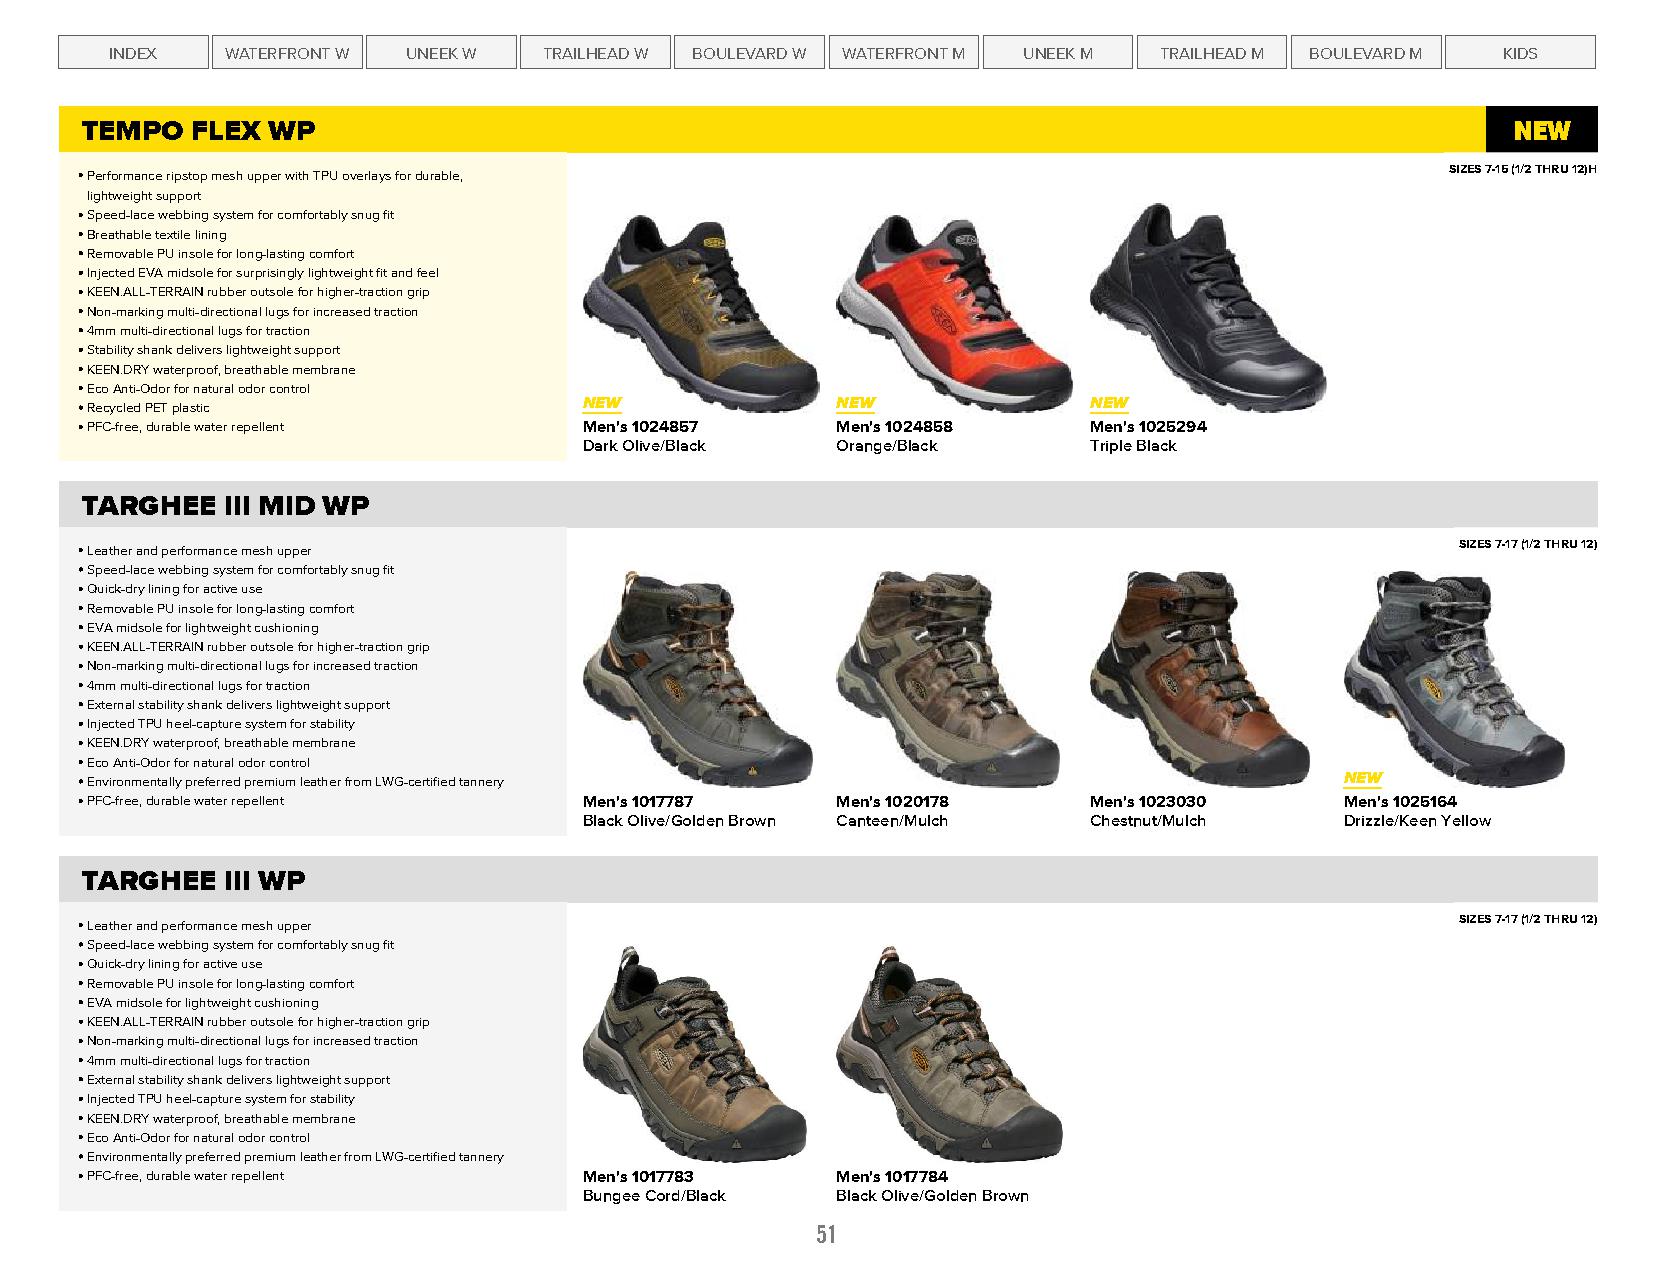Go to the KIDS tab

1520,53
